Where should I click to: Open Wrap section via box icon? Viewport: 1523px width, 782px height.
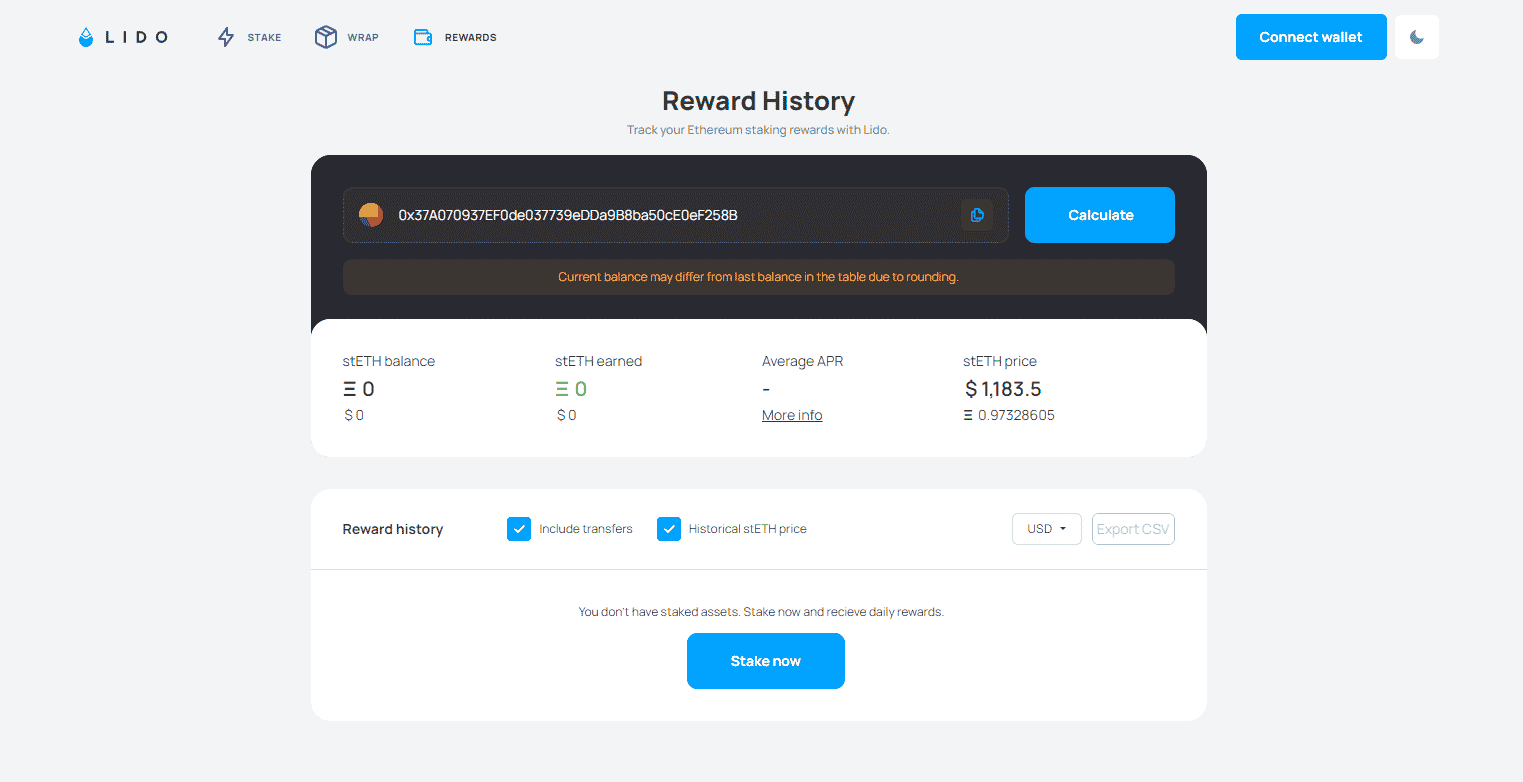[x=325, y=36]
